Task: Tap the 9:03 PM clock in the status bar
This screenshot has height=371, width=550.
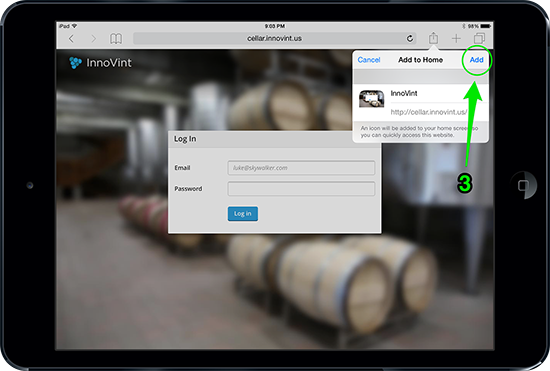Action: 275,26
